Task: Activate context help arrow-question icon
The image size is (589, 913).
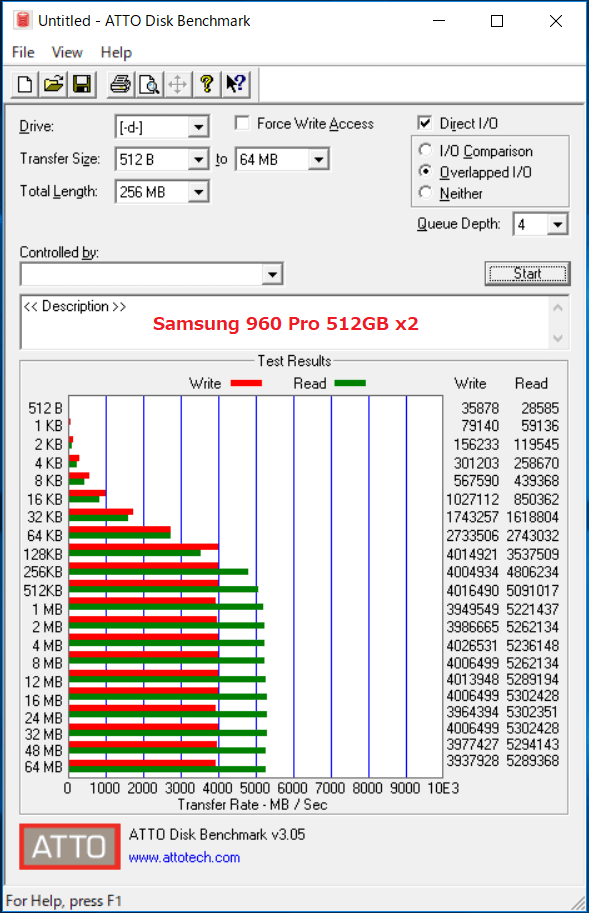Action: coord(236,84)
